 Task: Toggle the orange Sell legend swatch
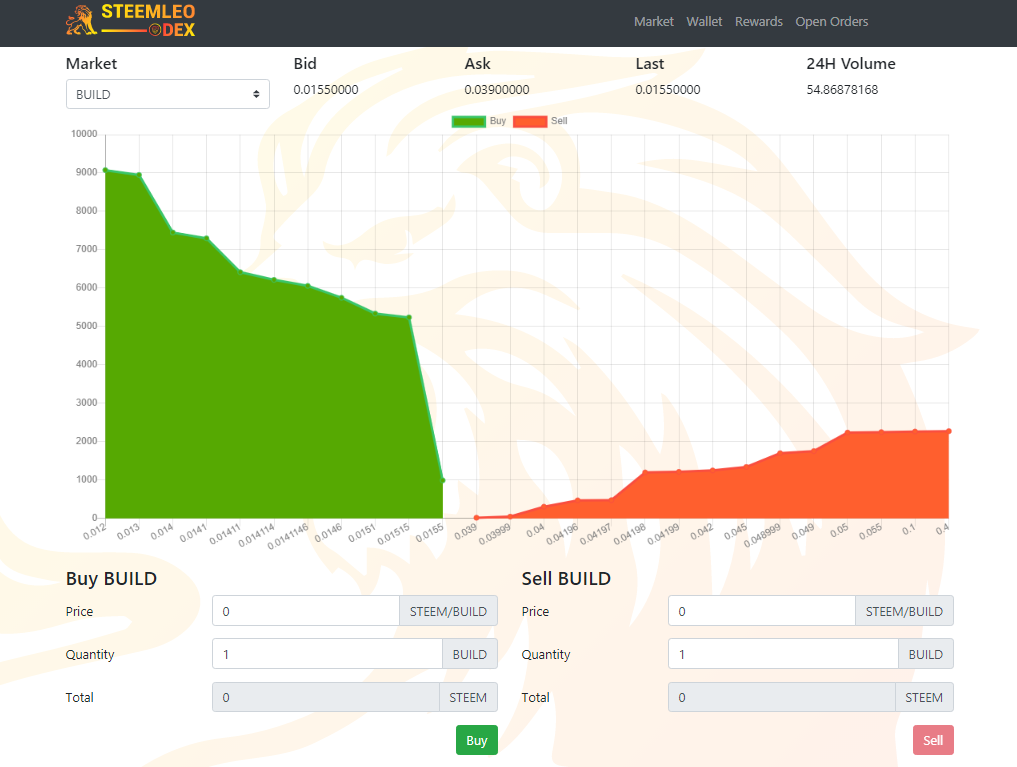(530, 121)
